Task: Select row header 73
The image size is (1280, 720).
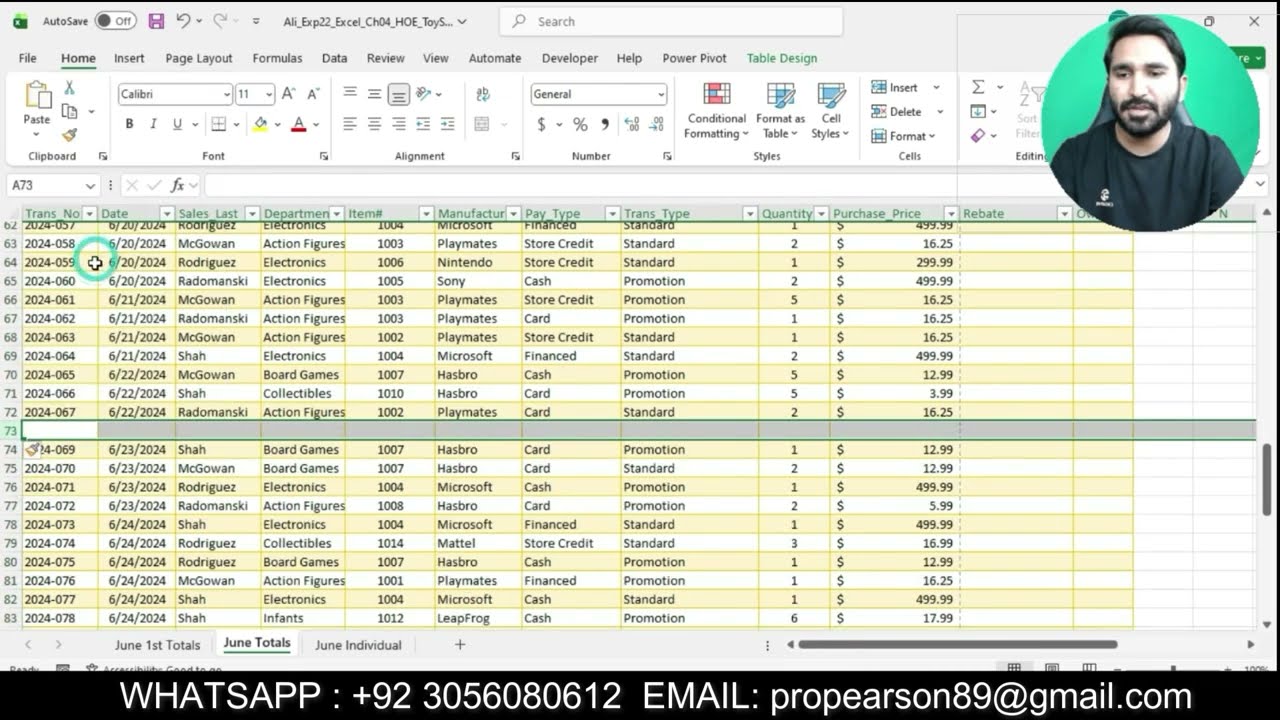Action: click(11, 431)
